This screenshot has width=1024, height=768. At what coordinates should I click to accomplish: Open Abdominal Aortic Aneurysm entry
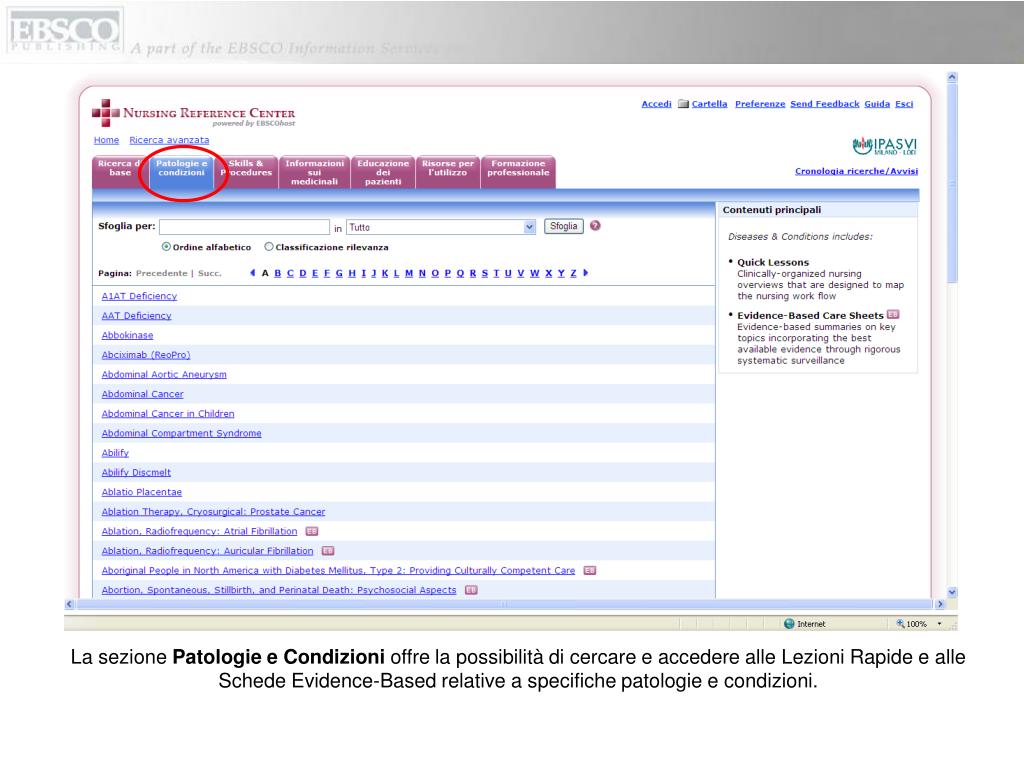pos(164,375)
